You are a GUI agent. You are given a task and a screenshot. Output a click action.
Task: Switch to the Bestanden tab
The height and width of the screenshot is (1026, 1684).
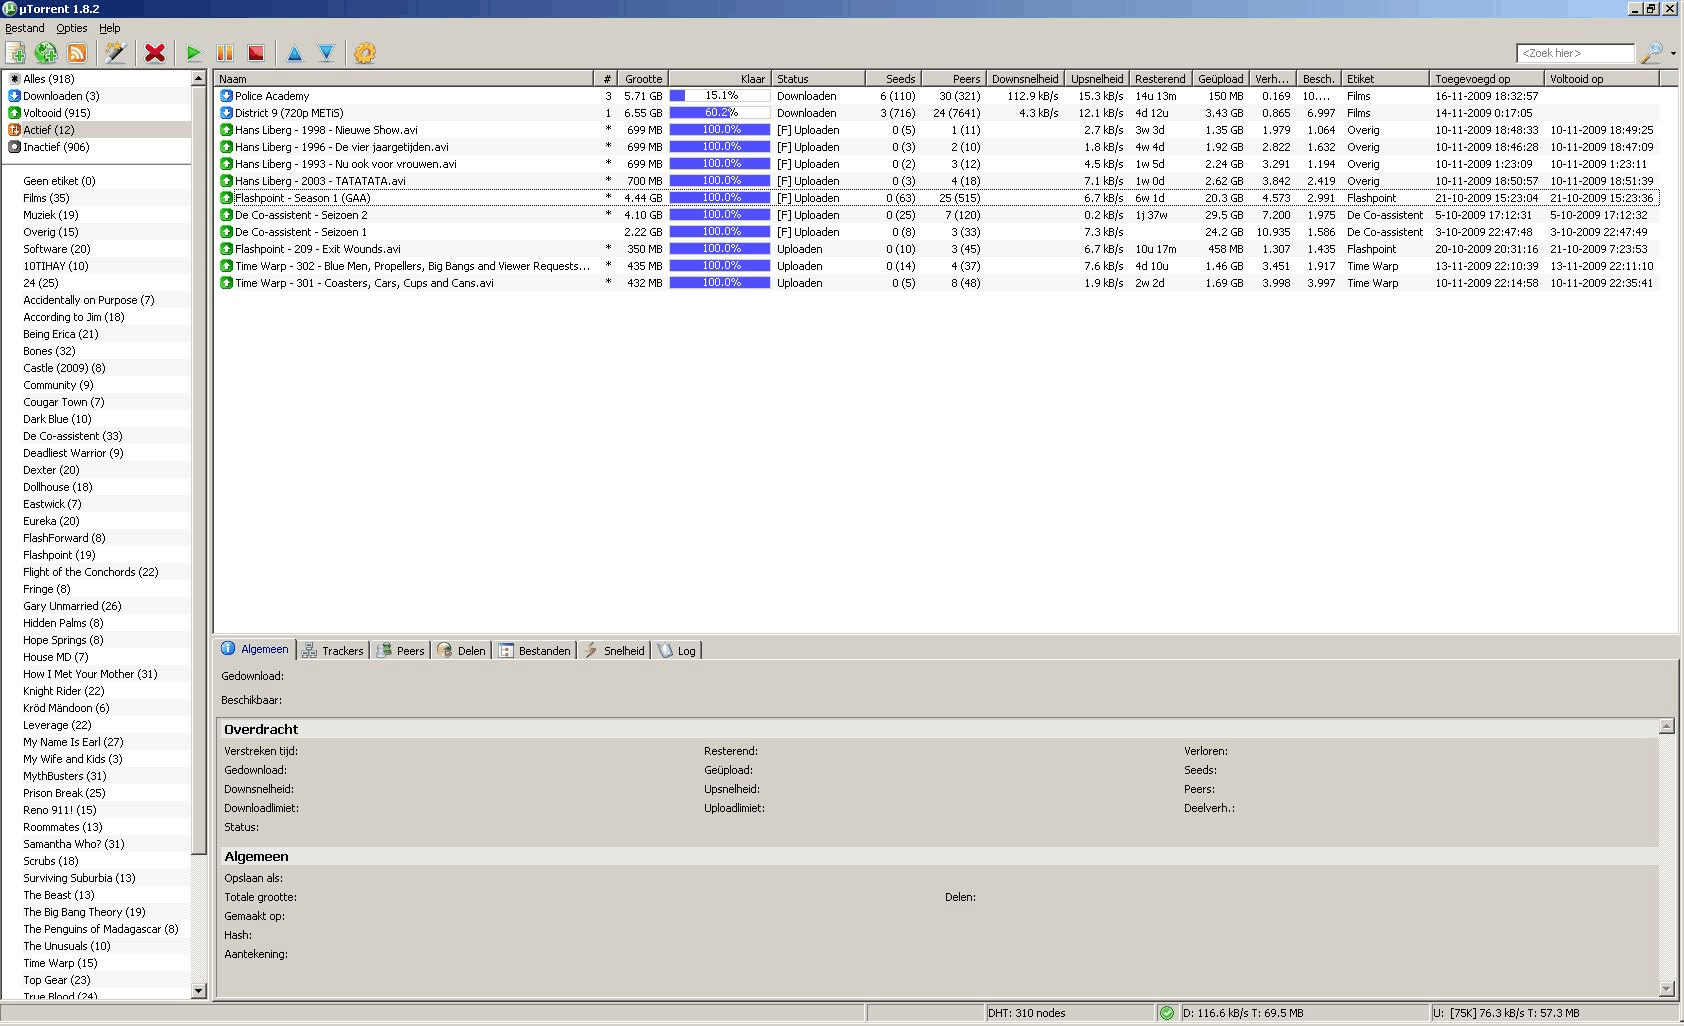(535, 651)
